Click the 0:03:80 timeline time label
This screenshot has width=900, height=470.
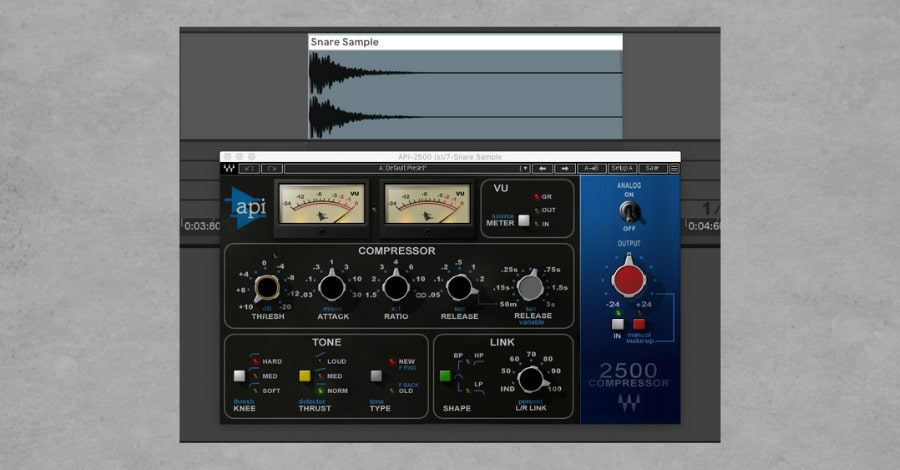[201, 226]
